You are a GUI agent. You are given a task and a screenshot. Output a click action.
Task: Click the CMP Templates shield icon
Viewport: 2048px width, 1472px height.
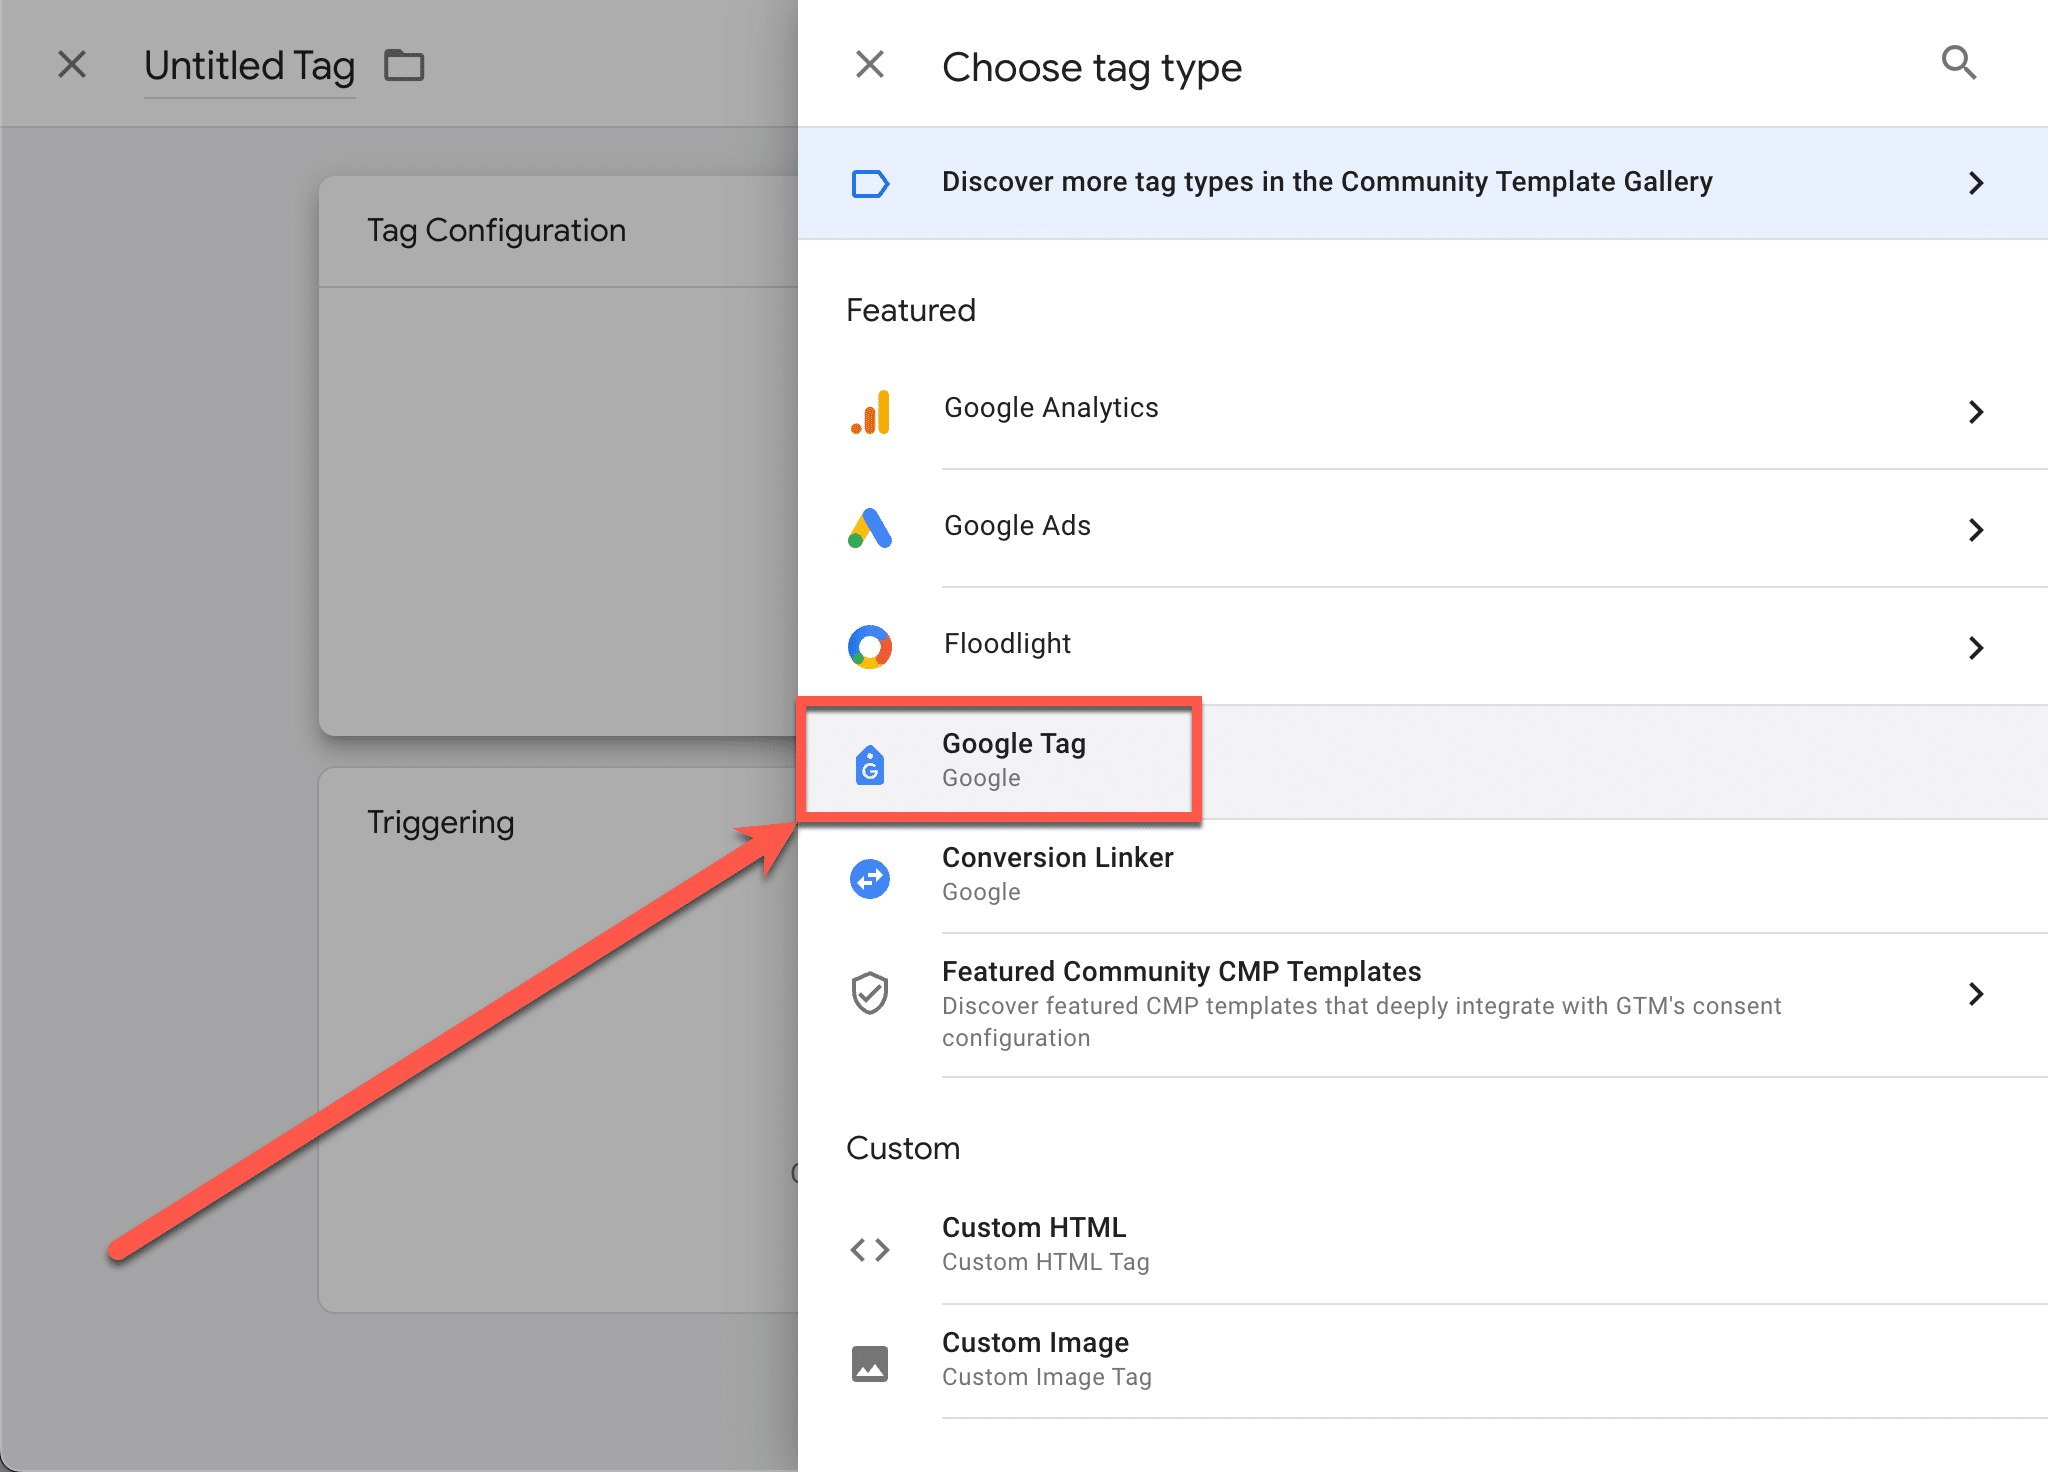tap(870, 993)
